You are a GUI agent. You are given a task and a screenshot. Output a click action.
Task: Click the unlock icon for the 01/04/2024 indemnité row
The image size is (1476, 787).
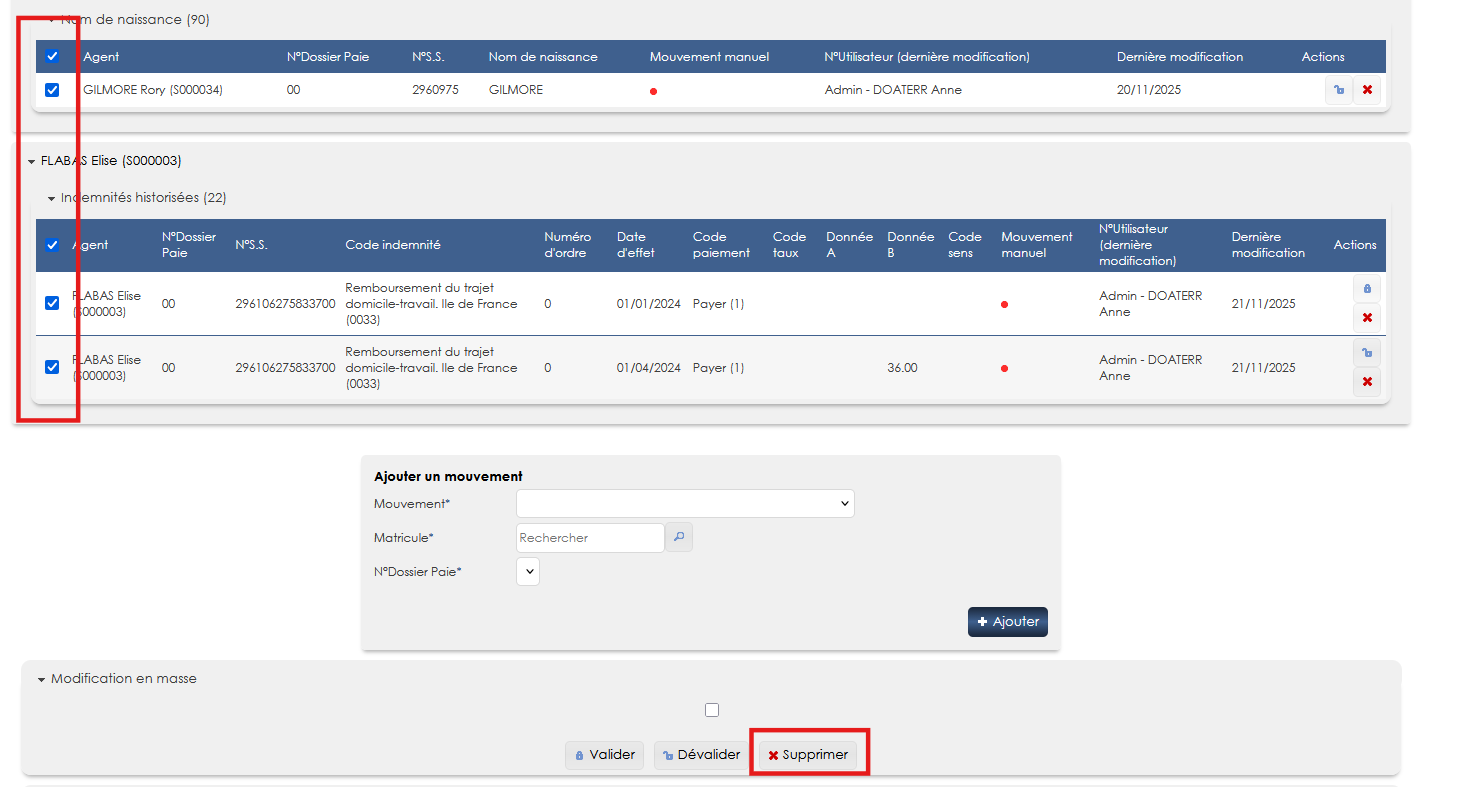click(1367, 352)
